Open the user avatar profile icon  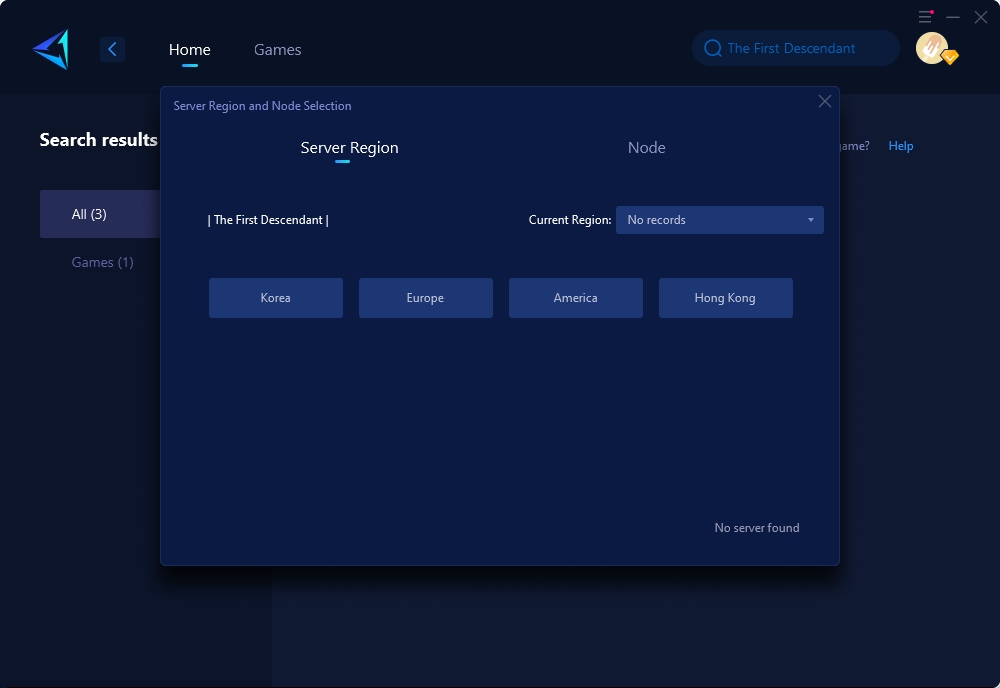click(x=932, y=48)
